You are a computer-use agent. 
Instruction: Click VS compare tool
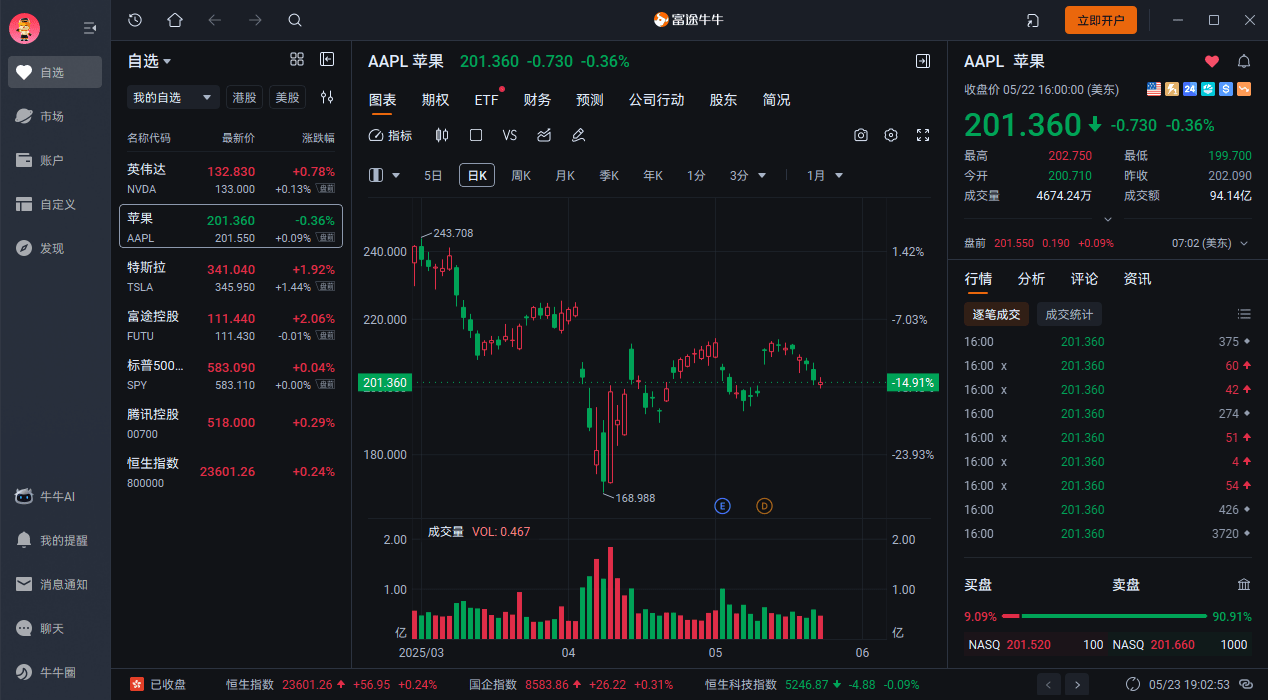510,135
